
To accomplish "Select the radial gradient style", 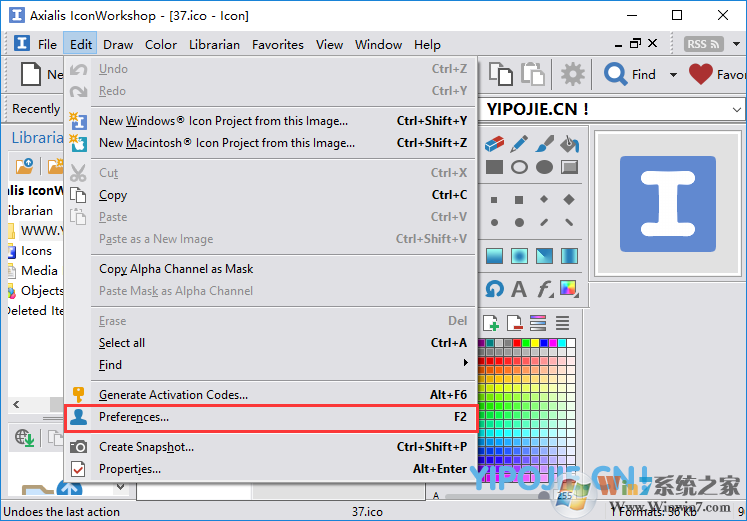I will point(519,256).
